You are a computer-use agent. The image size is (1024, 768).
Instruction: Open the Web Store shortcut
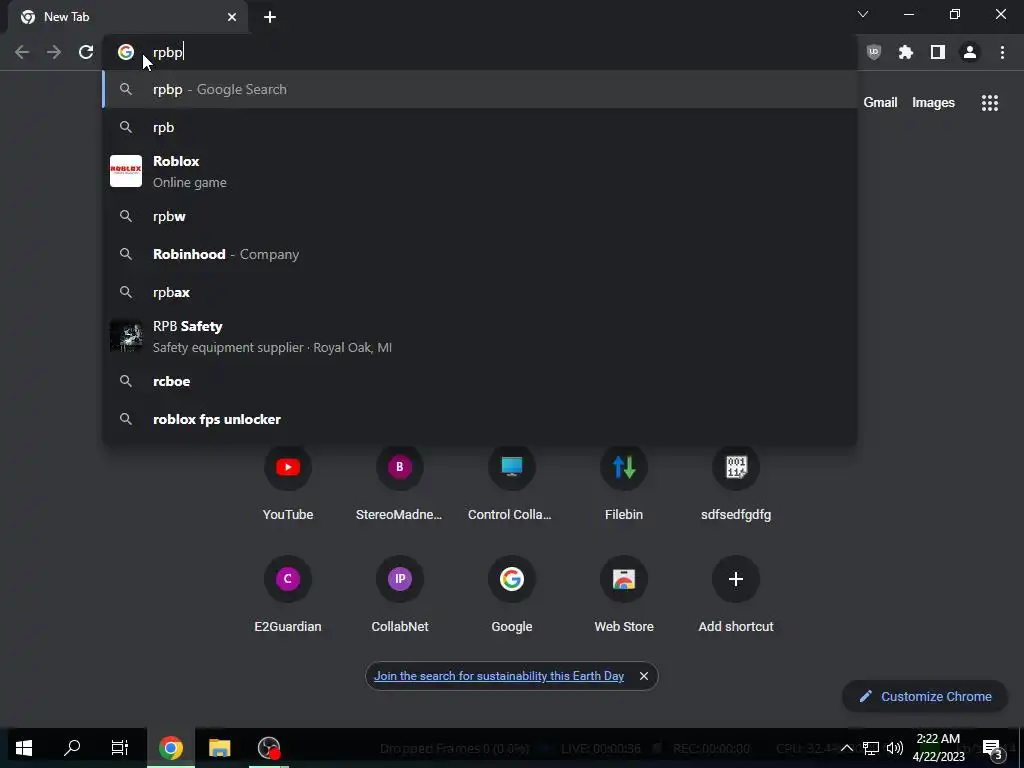point(624,596)
